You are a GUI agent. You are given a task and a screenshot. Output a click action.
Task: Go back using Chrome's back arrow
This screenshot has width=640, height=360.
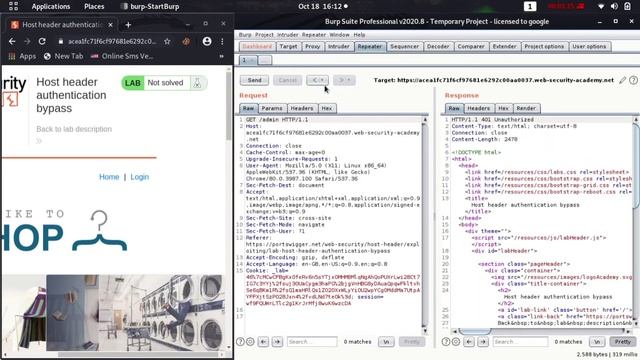pyautogui.click(x=12, y=41)
